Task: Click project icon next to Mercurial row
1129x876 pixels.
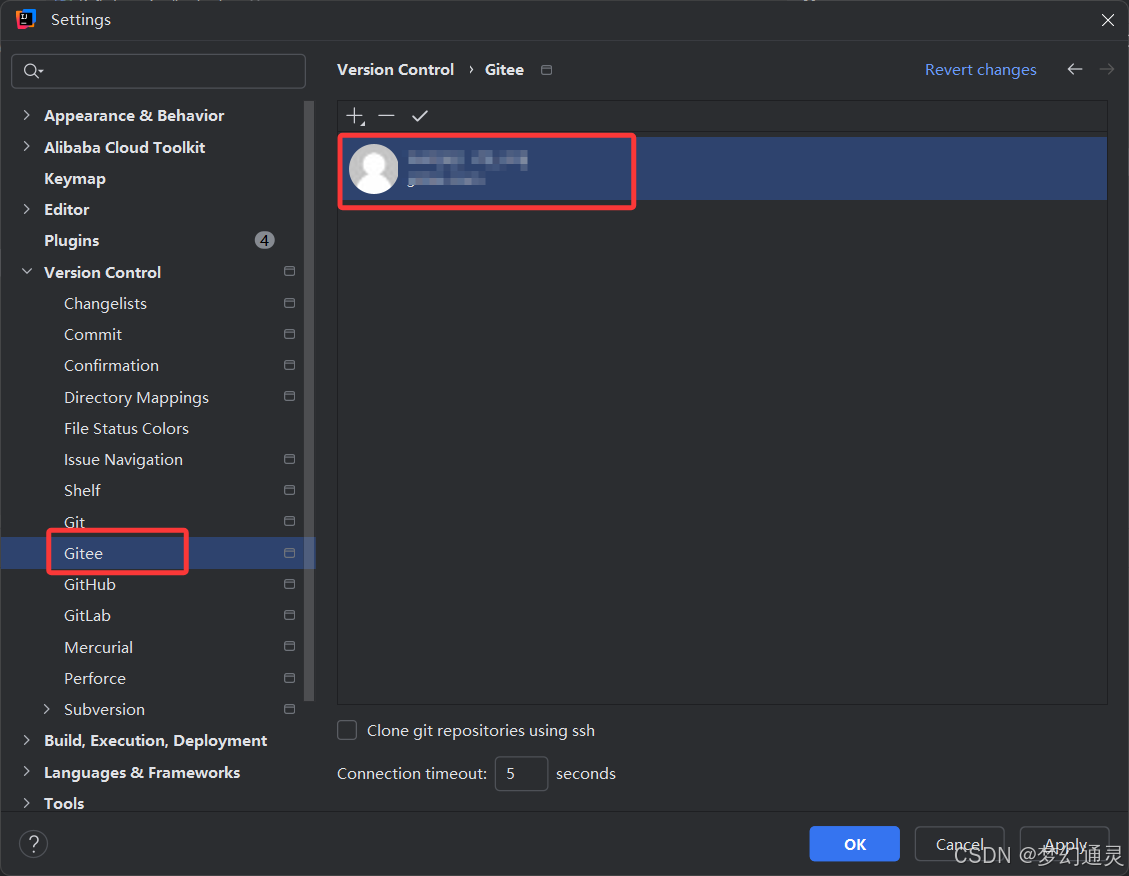Action: tap(289, 646)
